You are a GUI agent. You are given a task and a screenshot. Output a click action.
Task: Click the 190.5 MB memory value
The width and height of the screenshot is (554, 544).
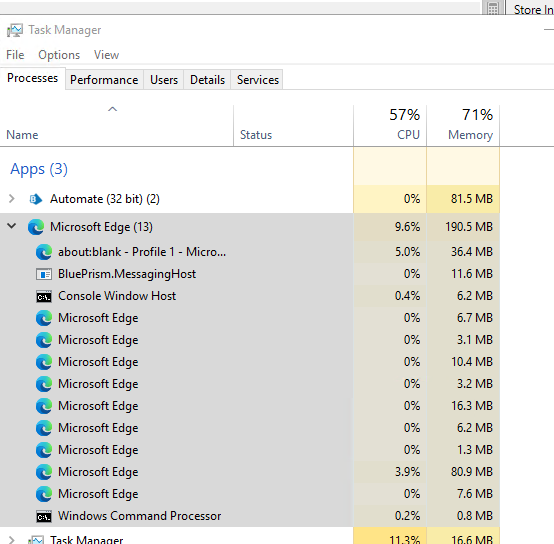[x=469, y=227]
